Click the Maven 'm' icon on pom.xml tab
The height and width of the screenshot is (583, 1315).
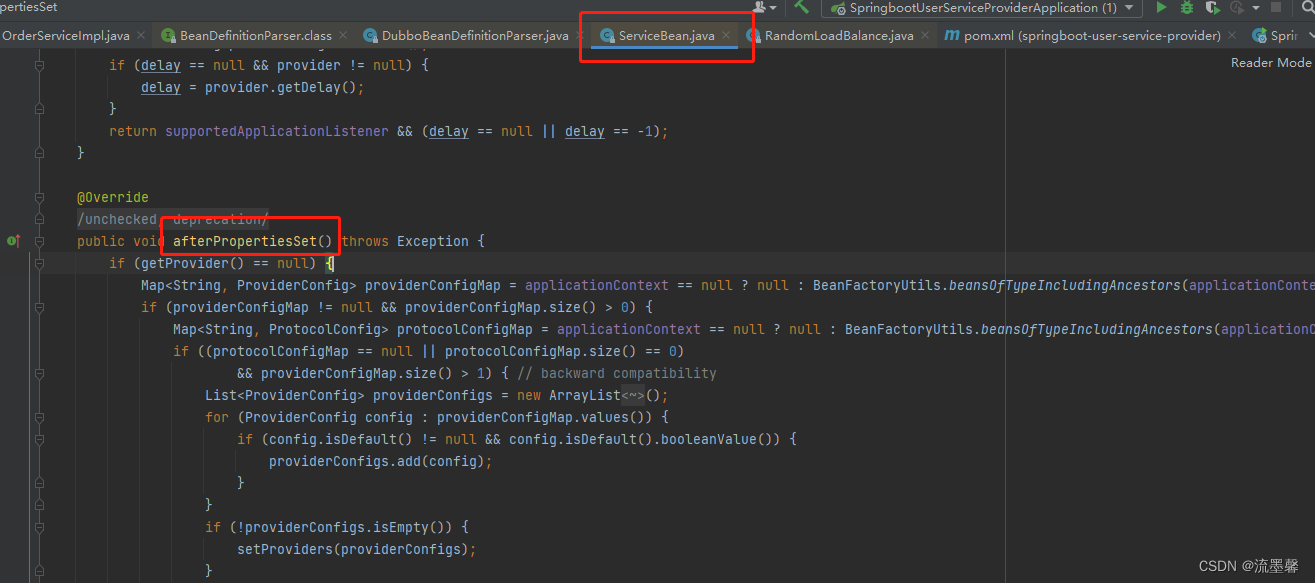pos(951,36)
